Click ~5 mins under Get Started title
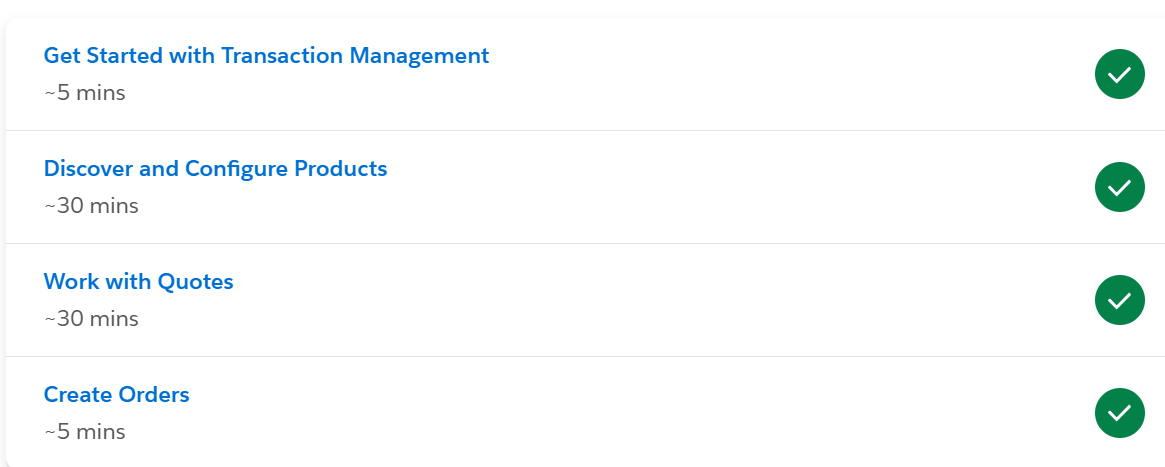The width and height of the screenshot is (1165, 467). click(x=85, y=94)
